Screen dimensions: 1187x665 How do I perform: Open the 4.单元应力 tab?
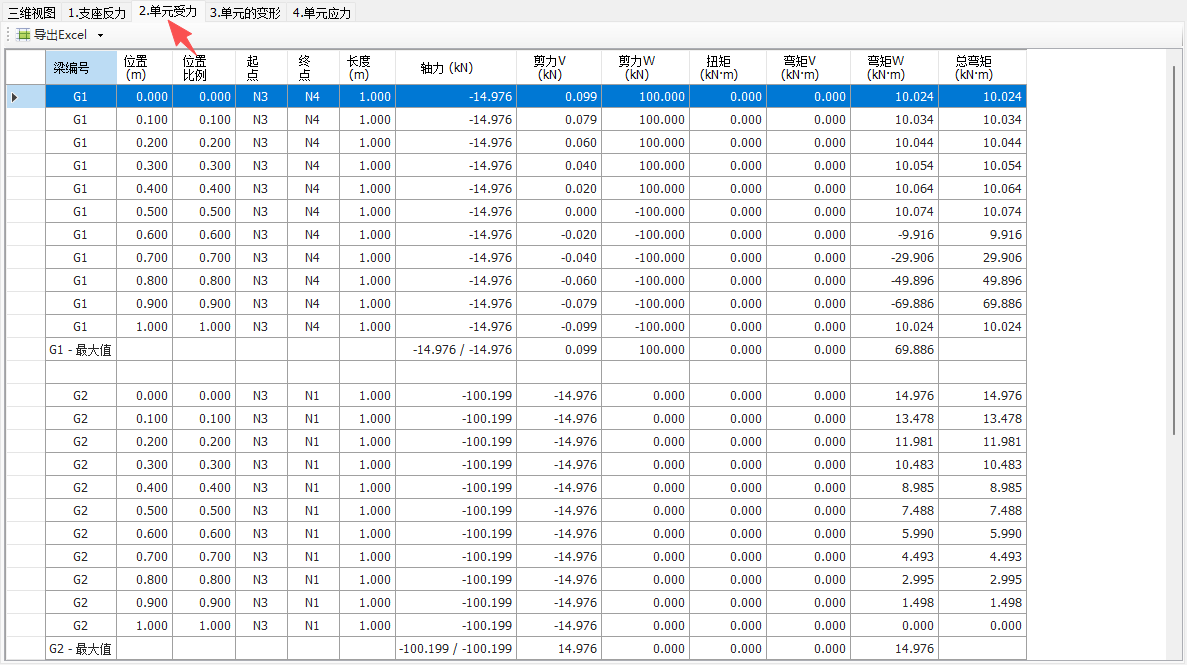[x=322, y=13]
